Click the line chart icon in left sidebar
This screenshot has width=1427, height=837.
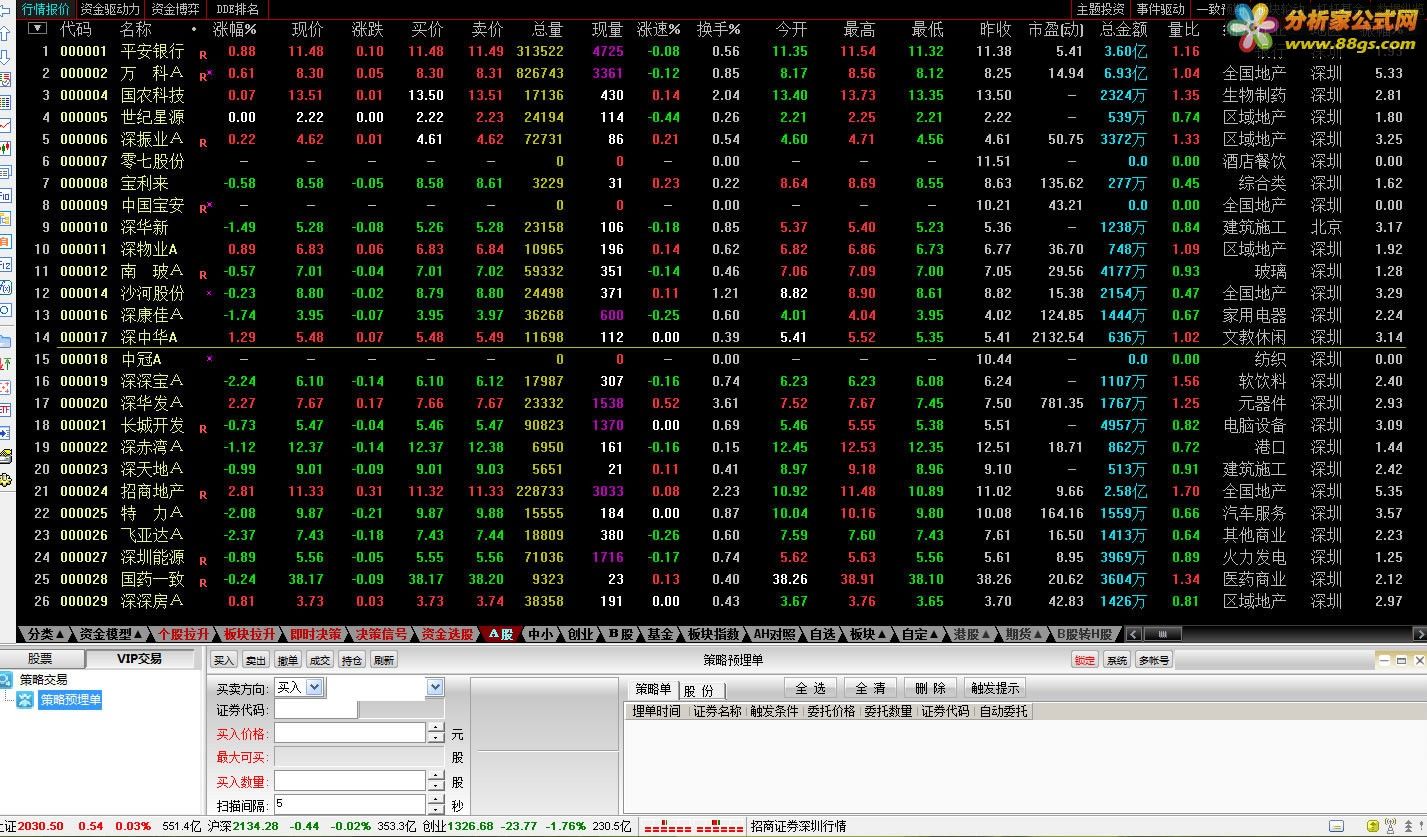pos(6,125)
